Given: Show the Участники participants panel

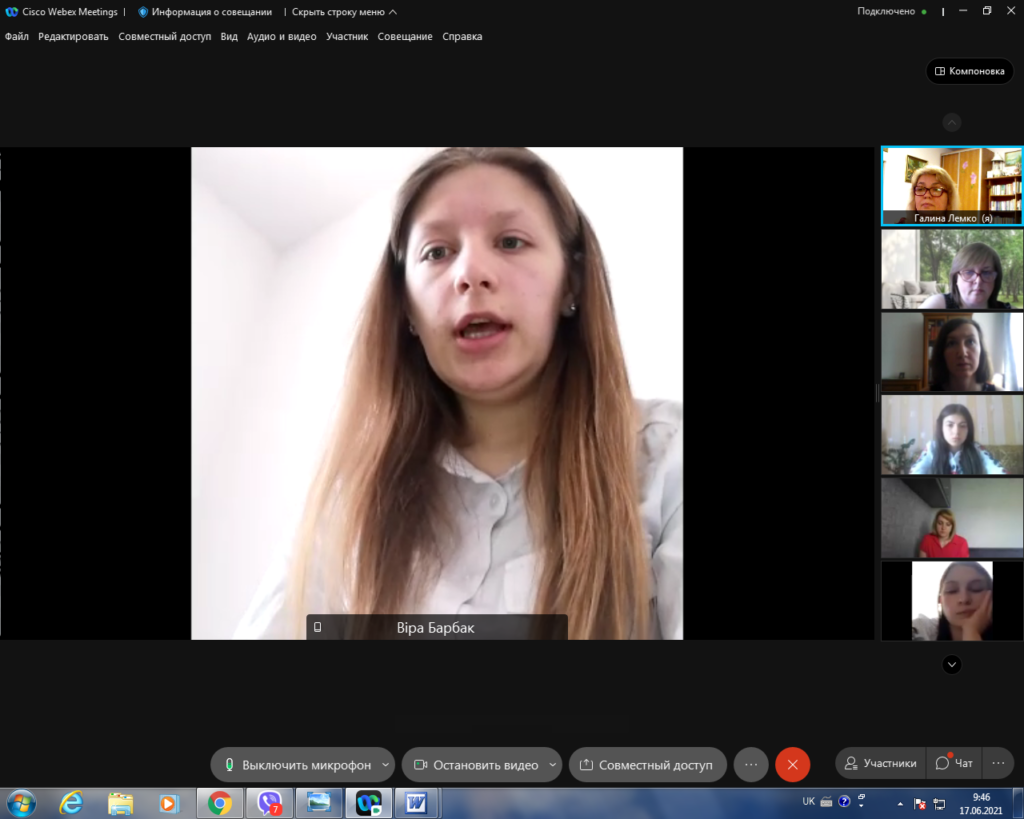Looking at the screenshot, I should click(881, 763).
